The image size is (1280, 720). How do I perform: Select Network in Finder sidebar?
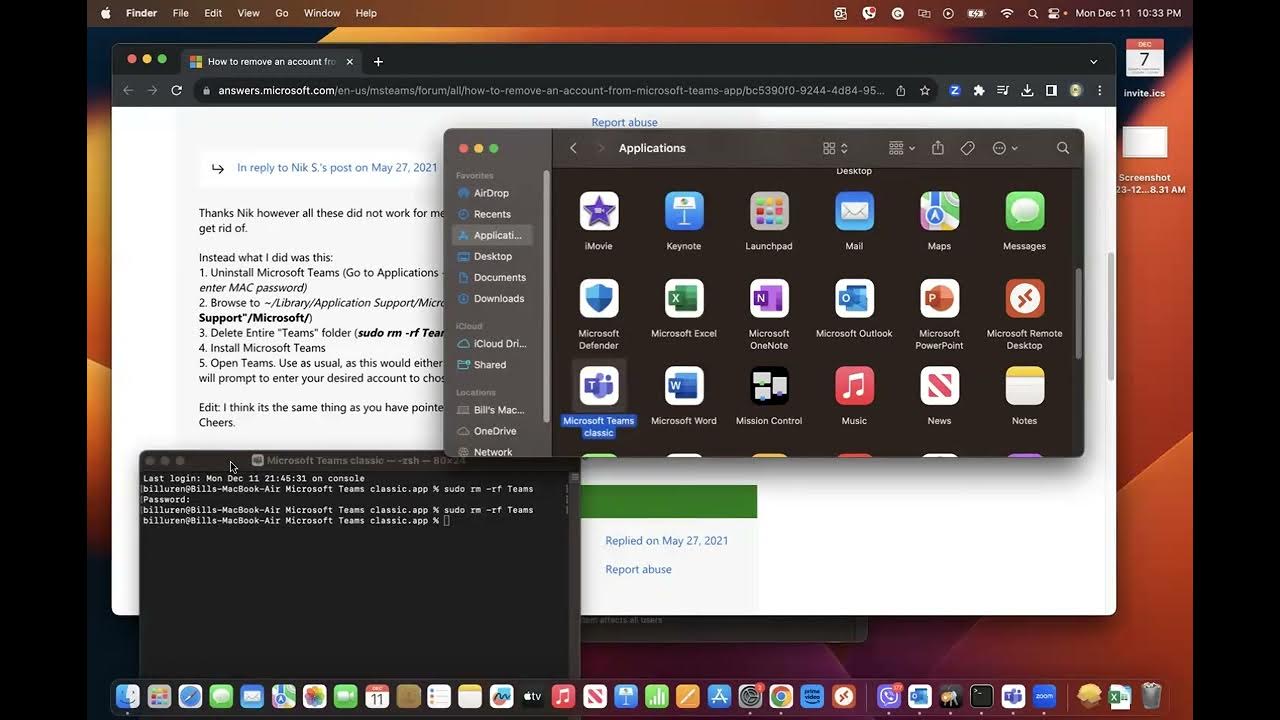(x=492, y=451)
